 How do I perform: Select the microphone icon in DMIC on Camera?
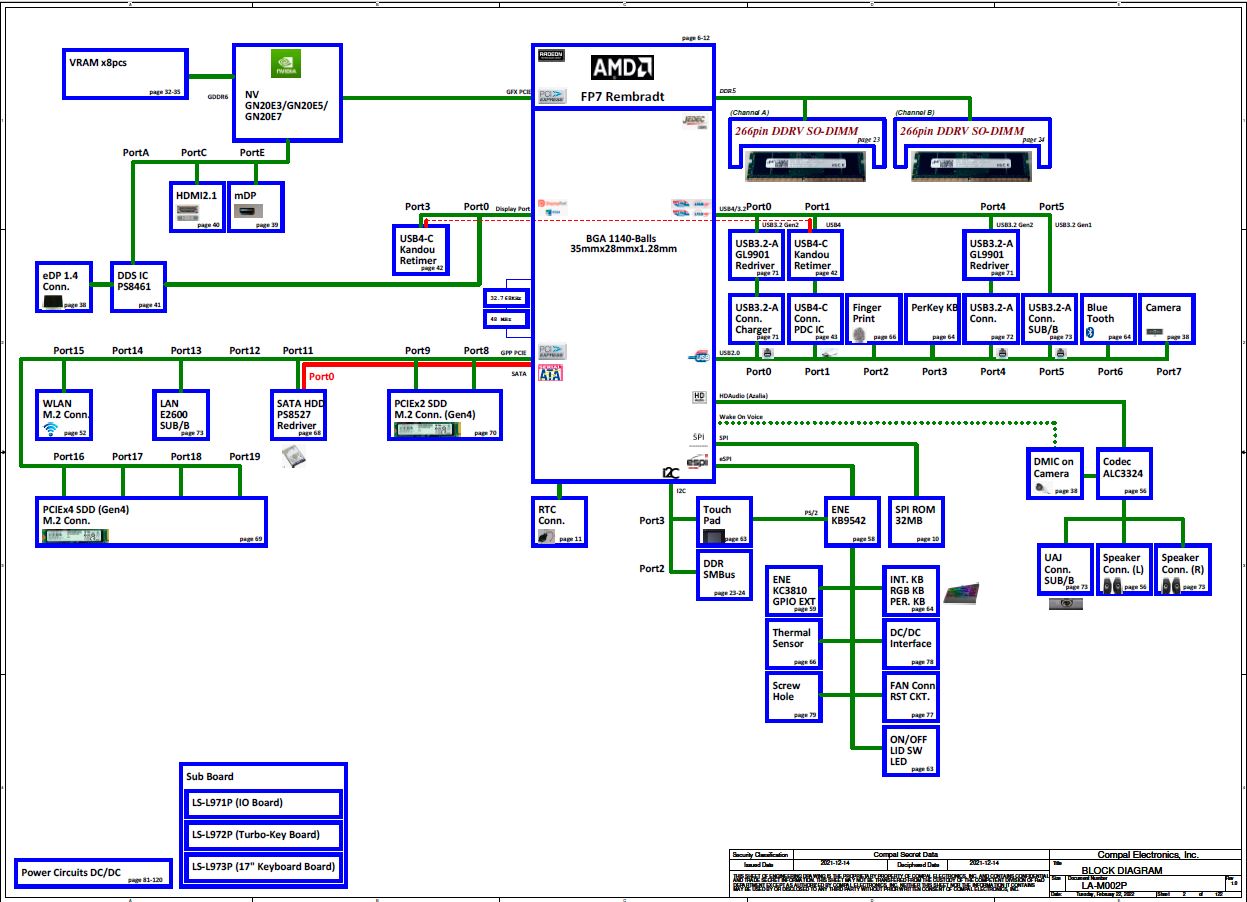[1044, 488]
